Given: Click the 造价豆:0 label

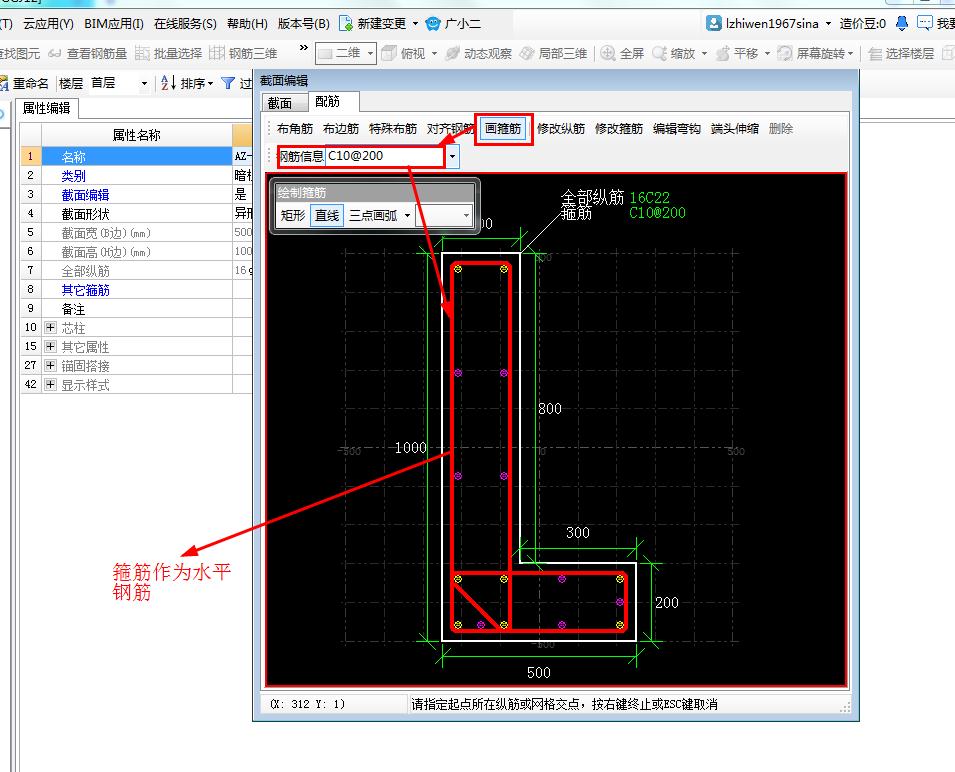Looking at the screenshot, I should click(x=862, y=24).
